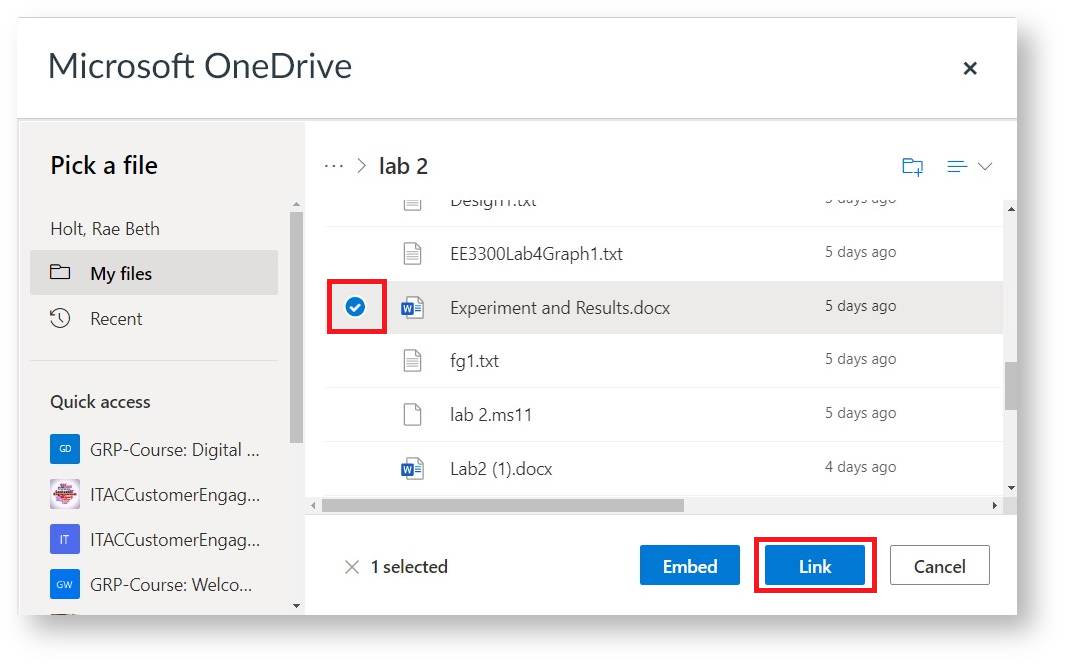Clear selection with the X beside 1 selected
This screenshot has width=1065, height=663.
pyautogui.click(x=353, y=567)
